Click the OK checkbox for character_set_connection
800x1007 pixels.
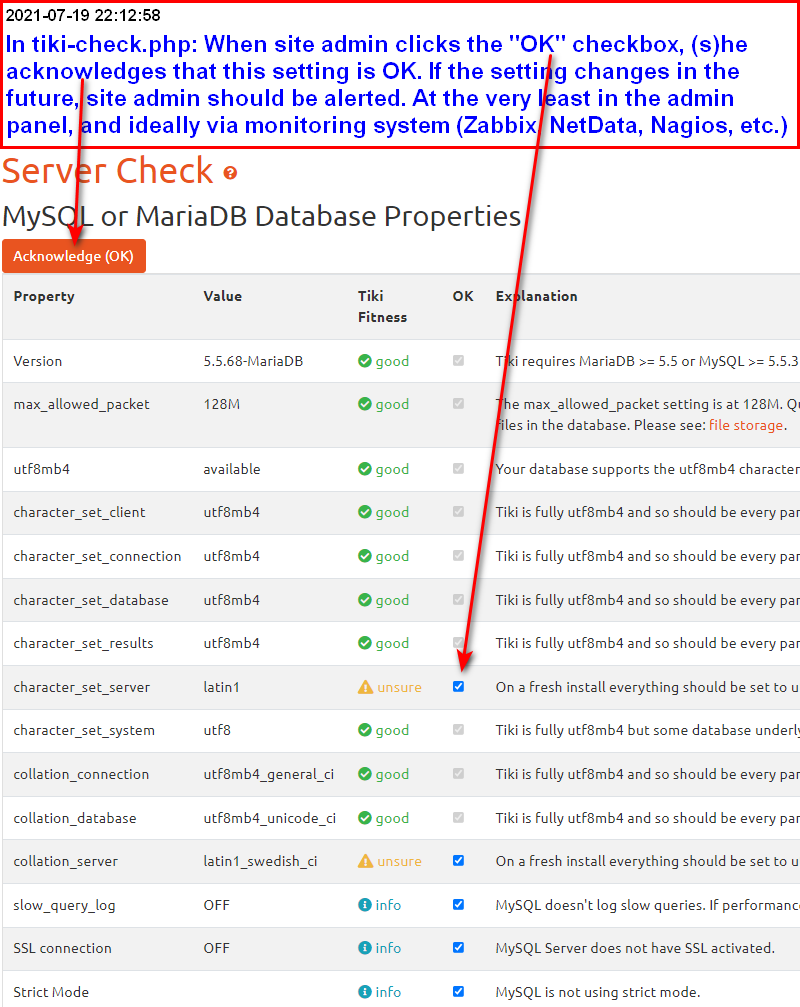[458, 556]
